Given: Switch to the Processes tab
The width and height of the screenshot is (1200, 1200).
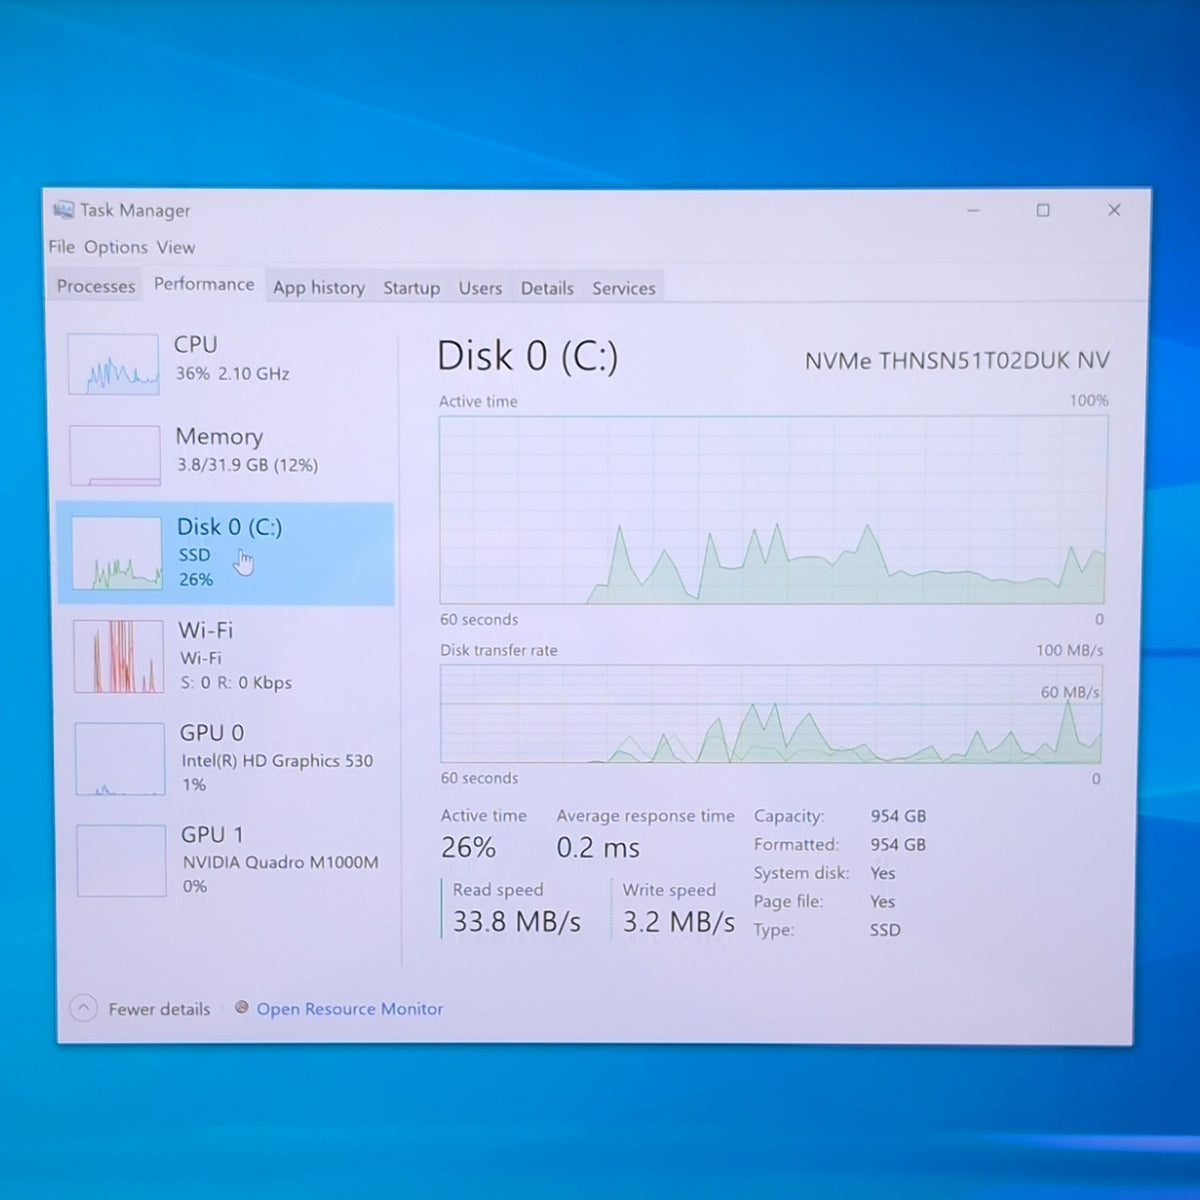Looking at the screenshot, I should pyautogui.click(x=96, y=286).
